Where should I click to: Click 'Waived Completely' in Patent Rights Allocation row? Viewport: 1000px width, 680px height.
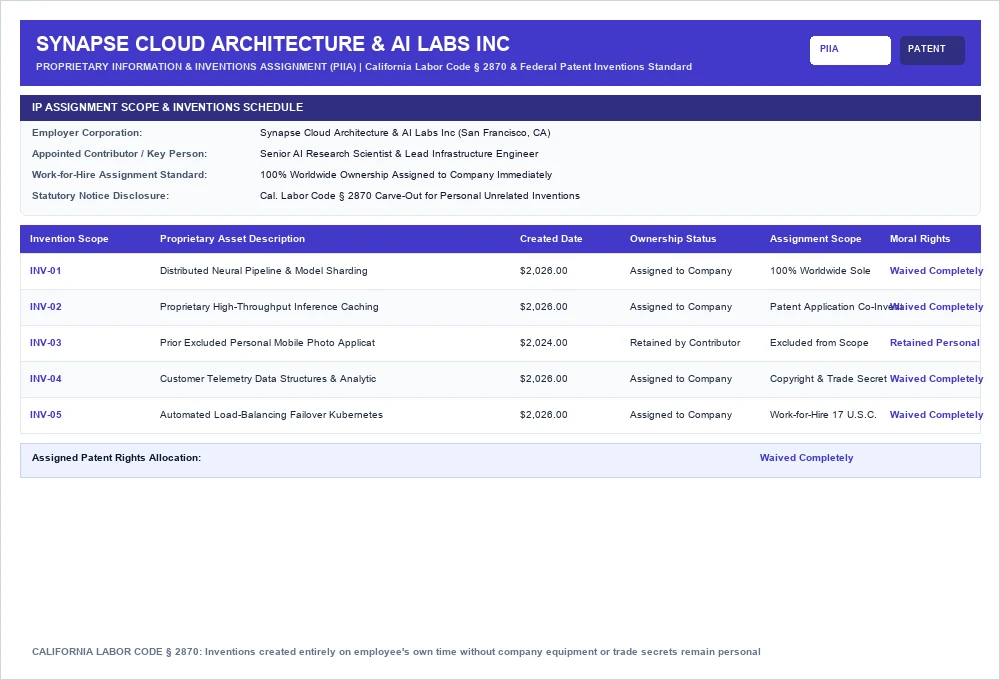tap(806, 458)
